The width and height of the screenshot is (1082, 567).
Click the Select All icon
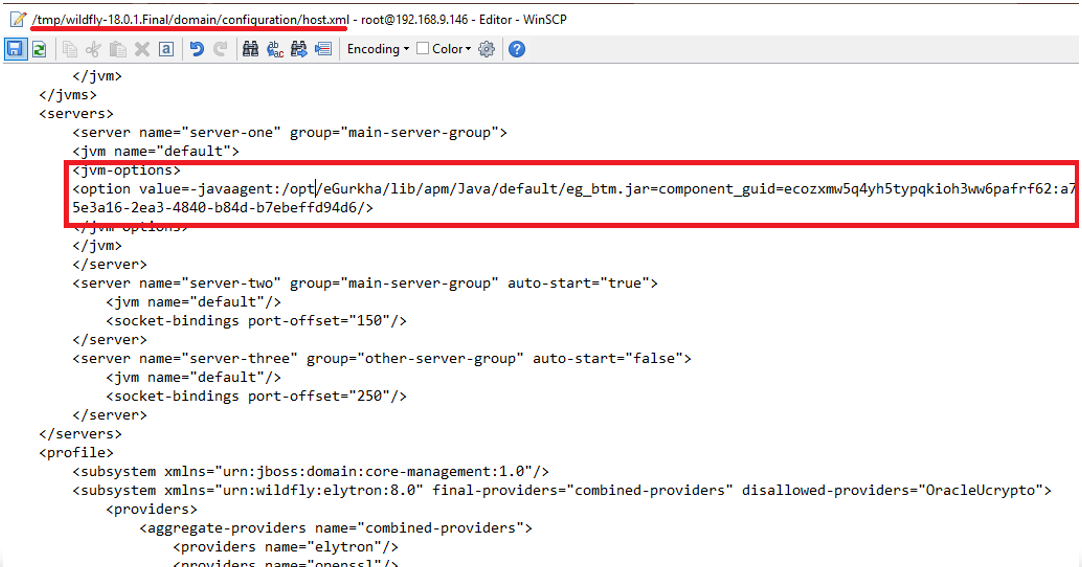166,49
